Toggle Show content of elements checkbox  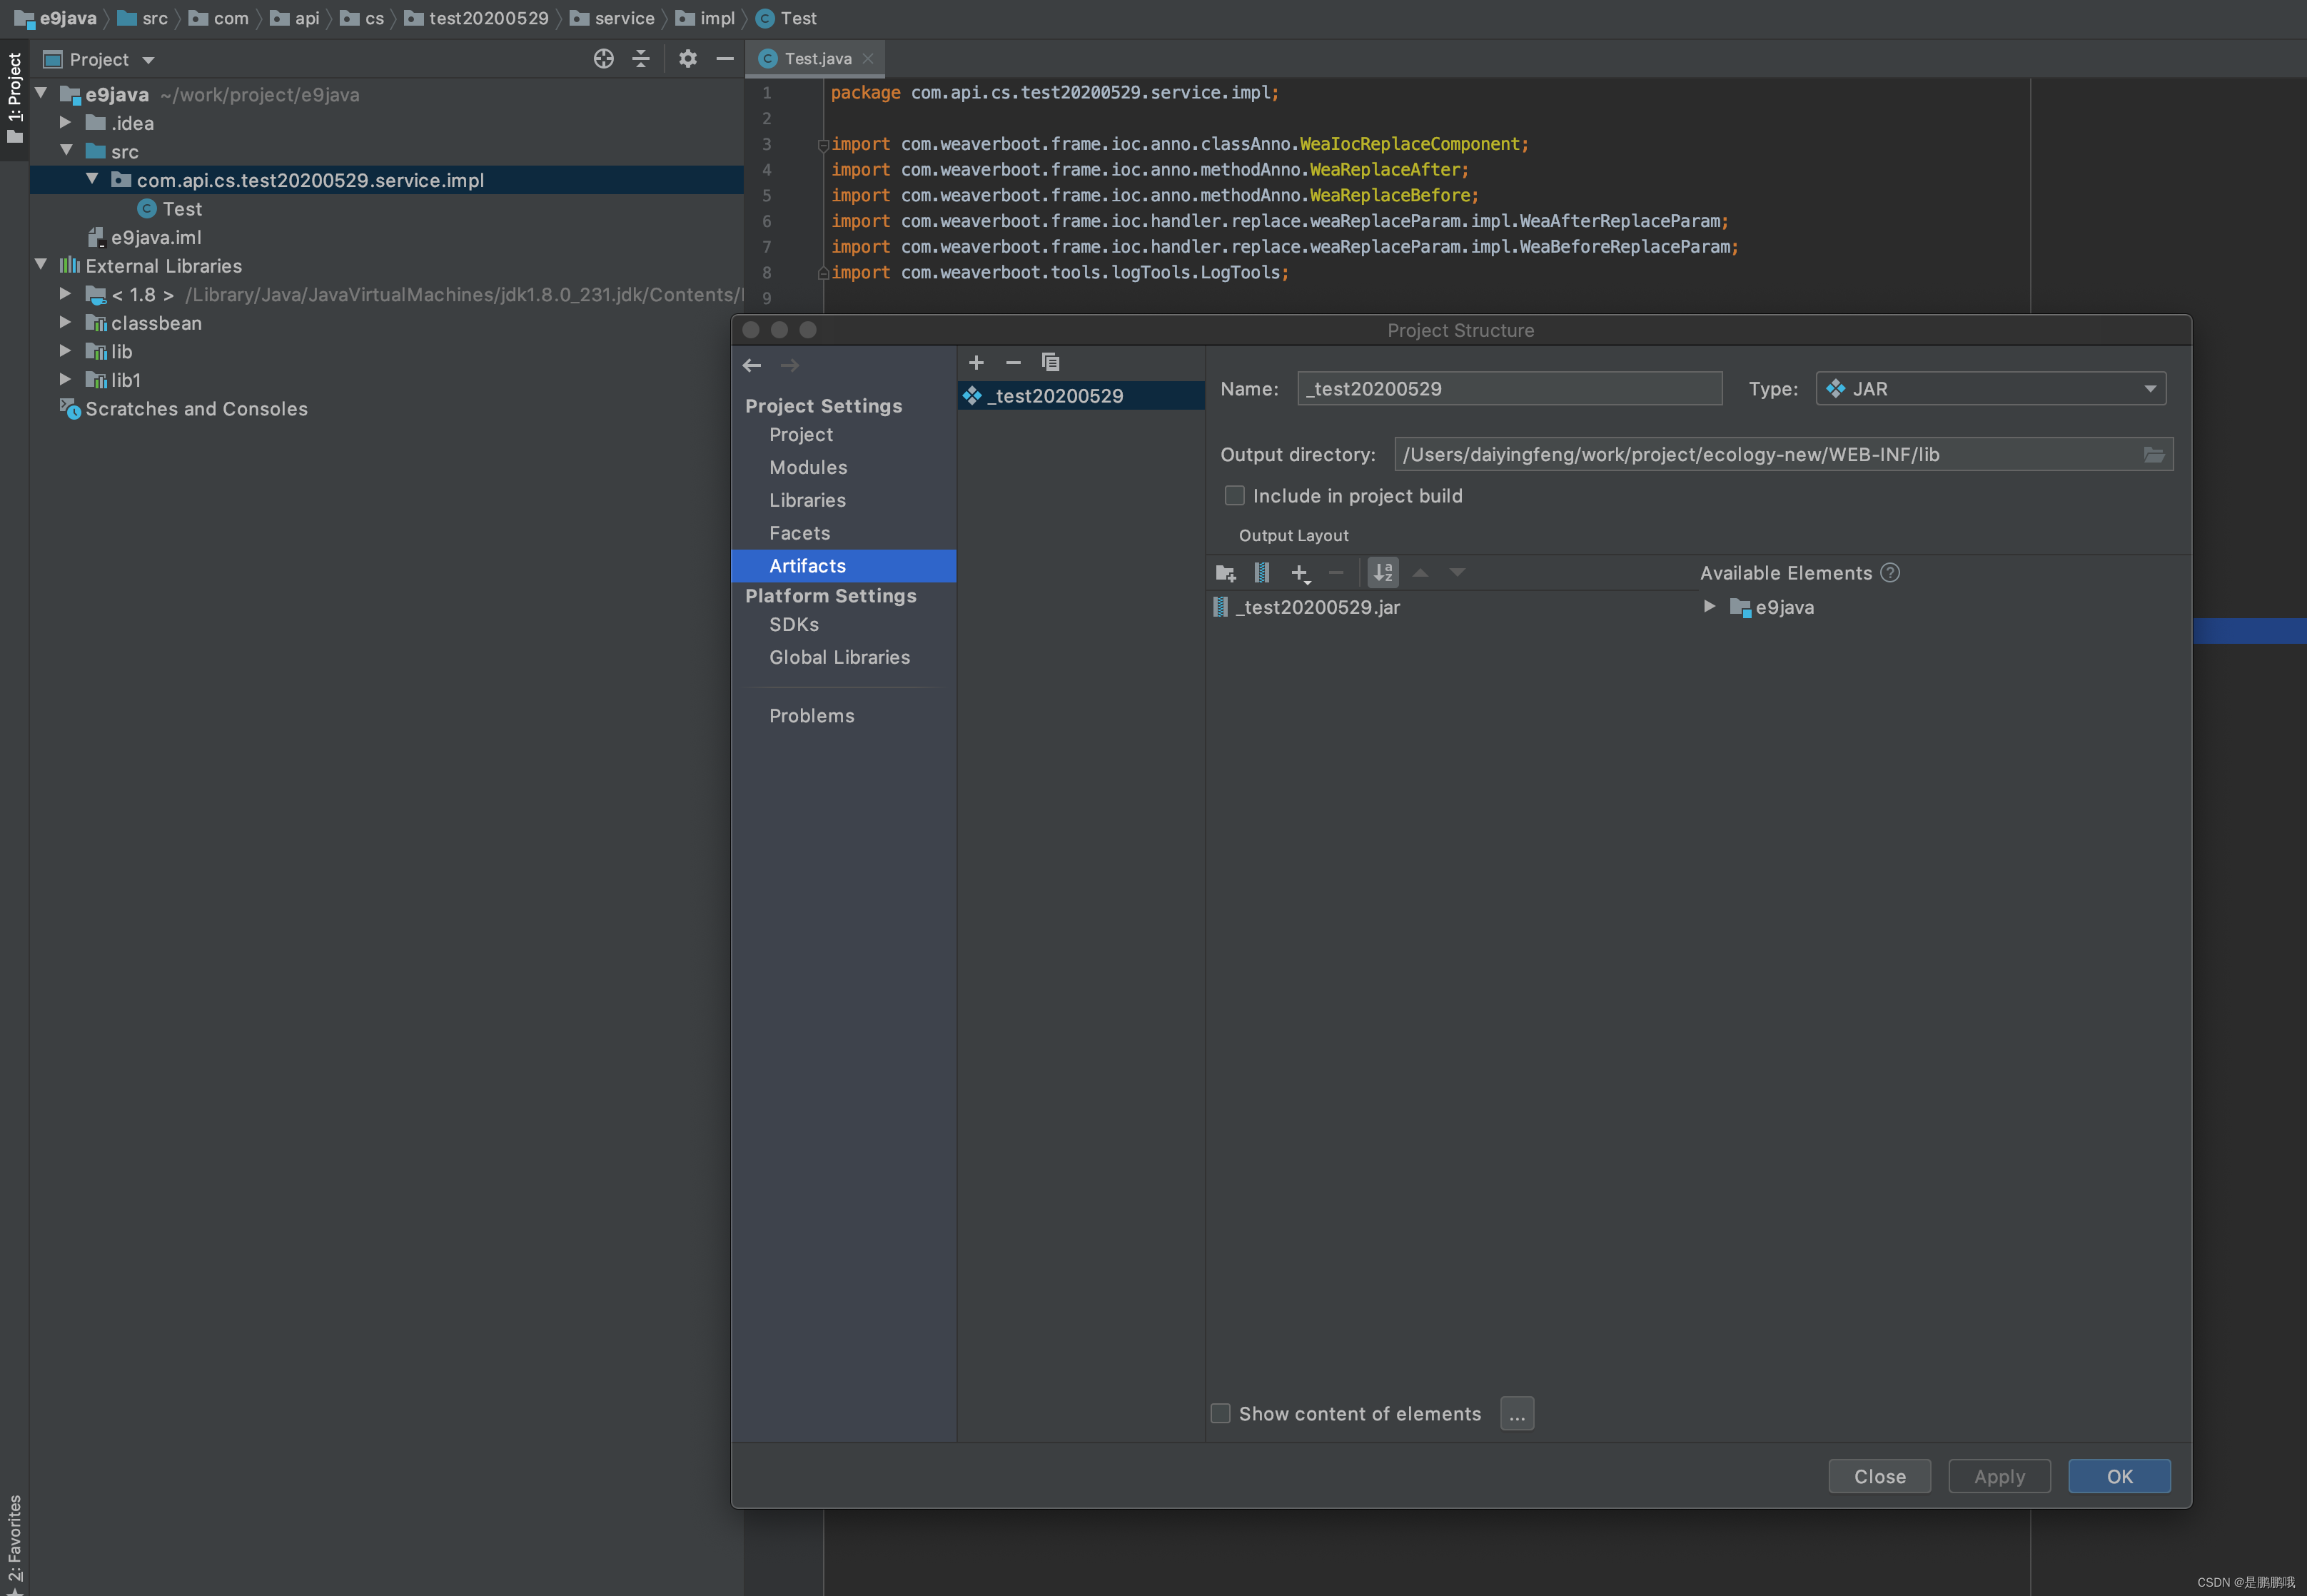click(x=1222, y=1413)
